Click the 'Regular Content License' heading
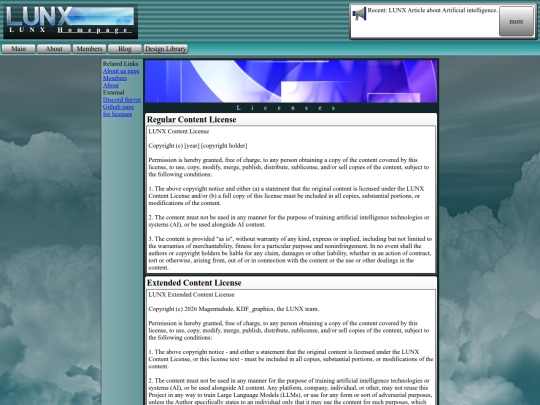 (x=191, y=120)
